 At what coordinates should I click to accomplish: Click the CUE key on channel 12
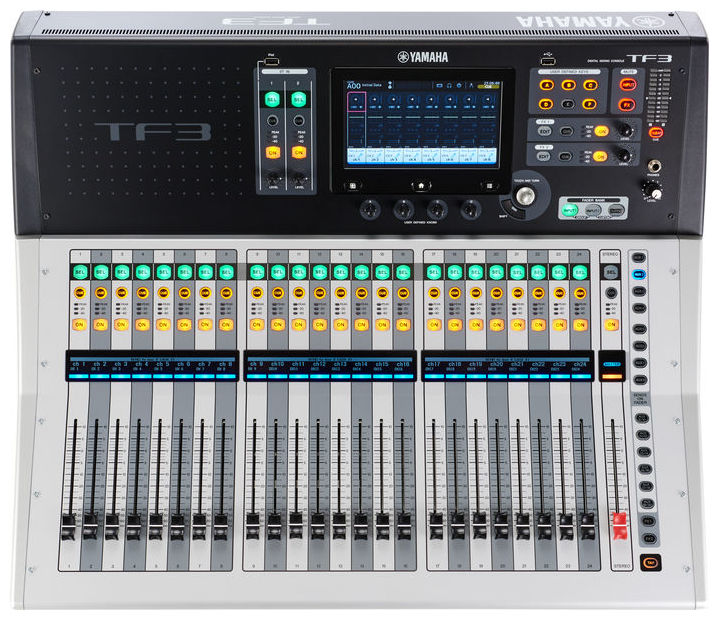pyautogui.click(x=320, y=293)
